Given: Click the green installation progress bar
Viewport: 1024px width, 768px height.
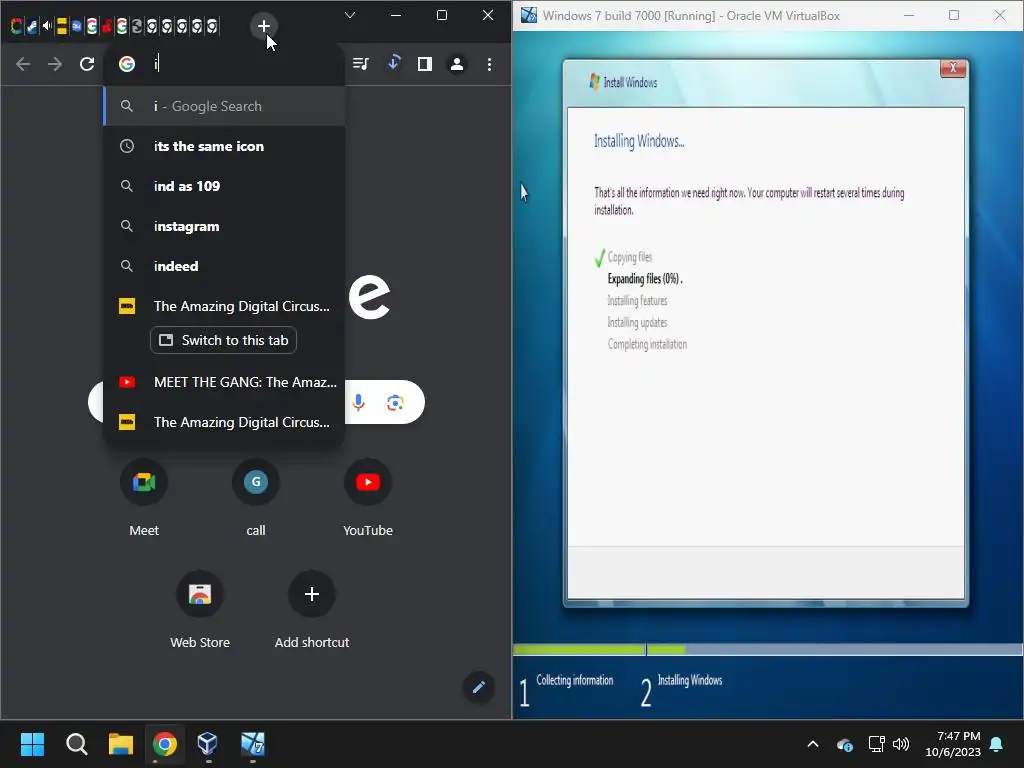Looking at the screenshot, I should tap(600, 650).
